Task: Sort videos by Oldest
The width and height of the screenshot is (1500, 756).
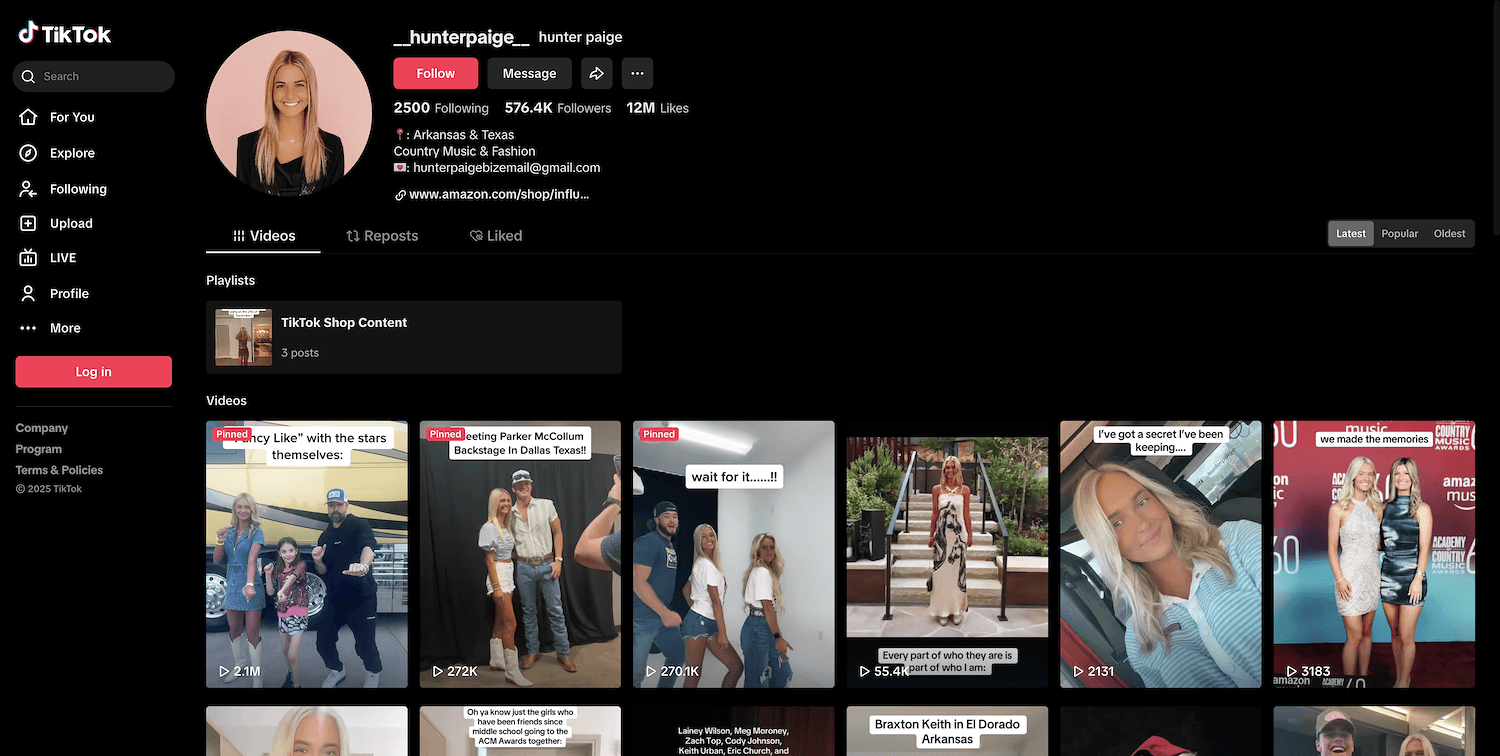Action: [x=1449, y=233]
